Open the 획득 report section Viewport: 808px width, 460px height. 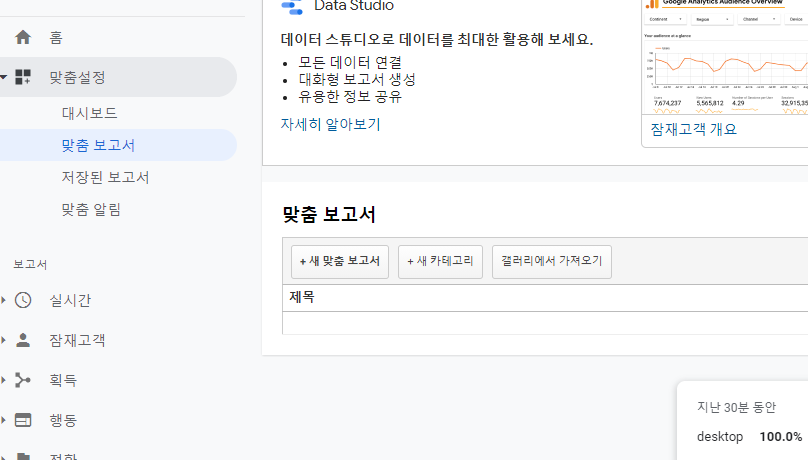coord(63,380)
